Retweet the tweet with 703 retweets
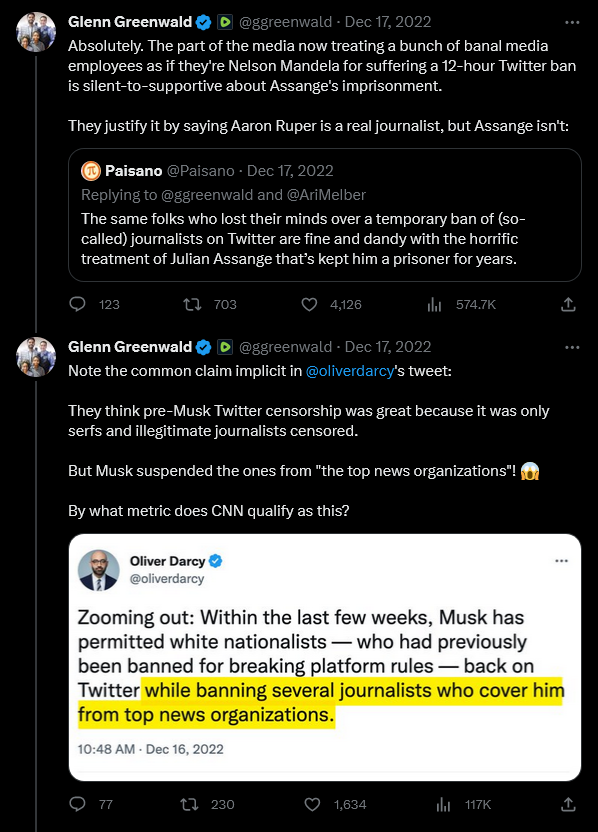This screenshot has height=832, width=598. click(192, 304)
